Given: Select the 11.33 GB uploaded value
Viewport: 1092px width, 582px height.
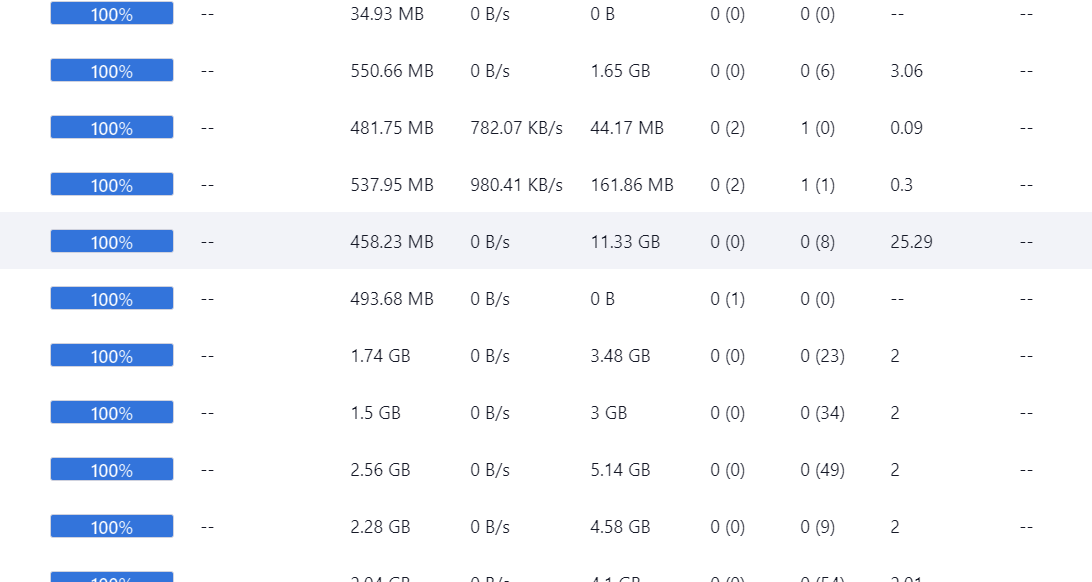Looking at the screenshot, I should coord(625,242).
